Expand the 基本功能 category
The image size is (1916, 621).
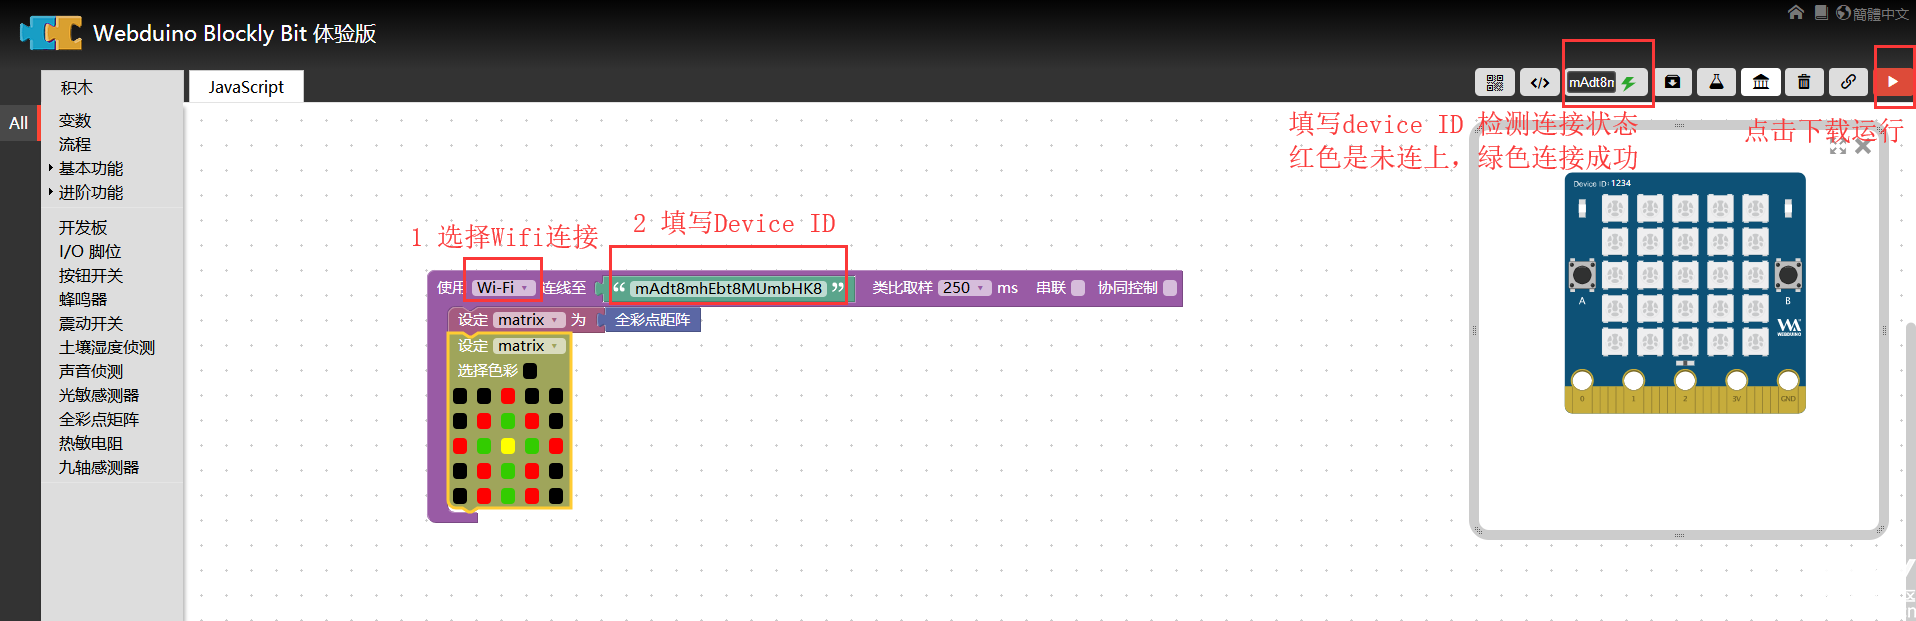[91, 168]
